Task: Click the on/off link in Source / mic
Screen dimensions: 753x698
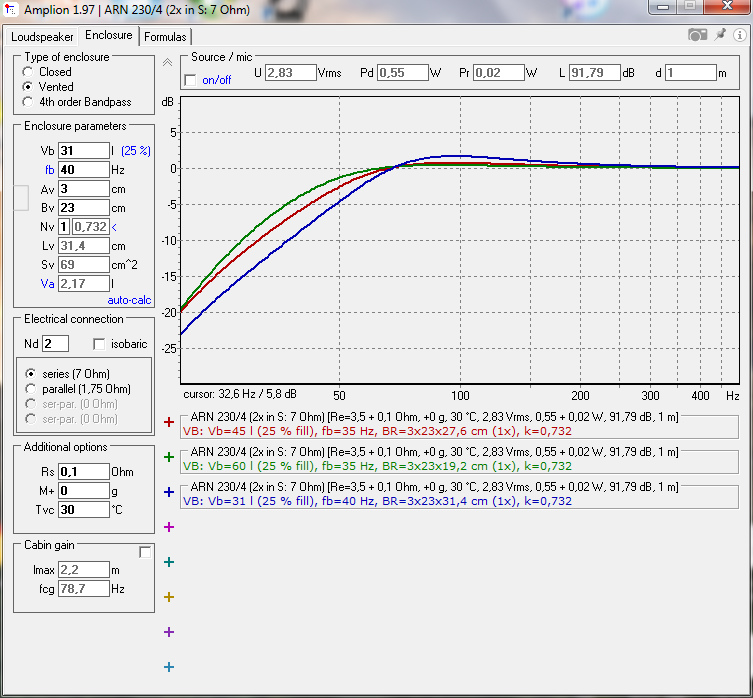Action: 217,80
